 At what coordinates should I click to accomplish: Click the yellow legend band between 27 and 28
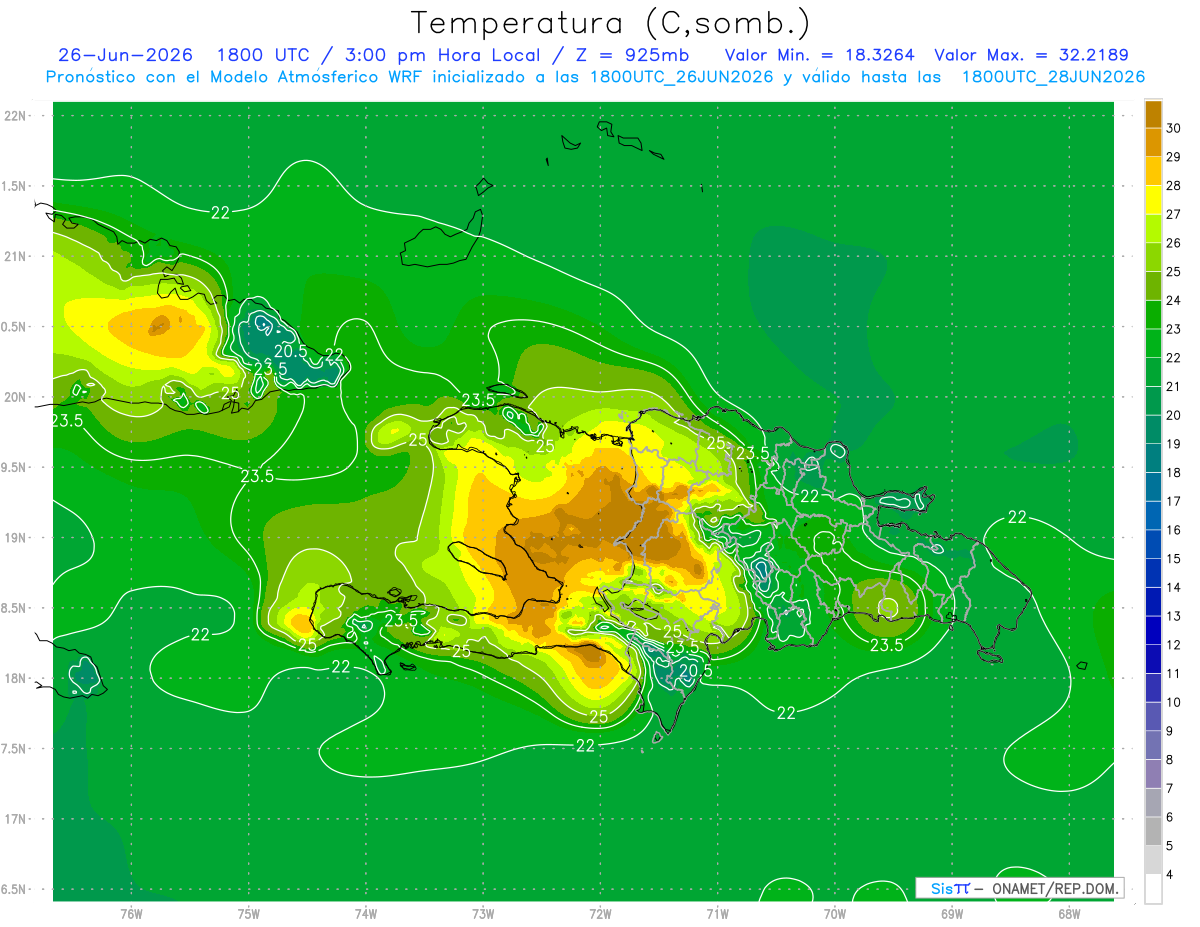point(1153,200)
